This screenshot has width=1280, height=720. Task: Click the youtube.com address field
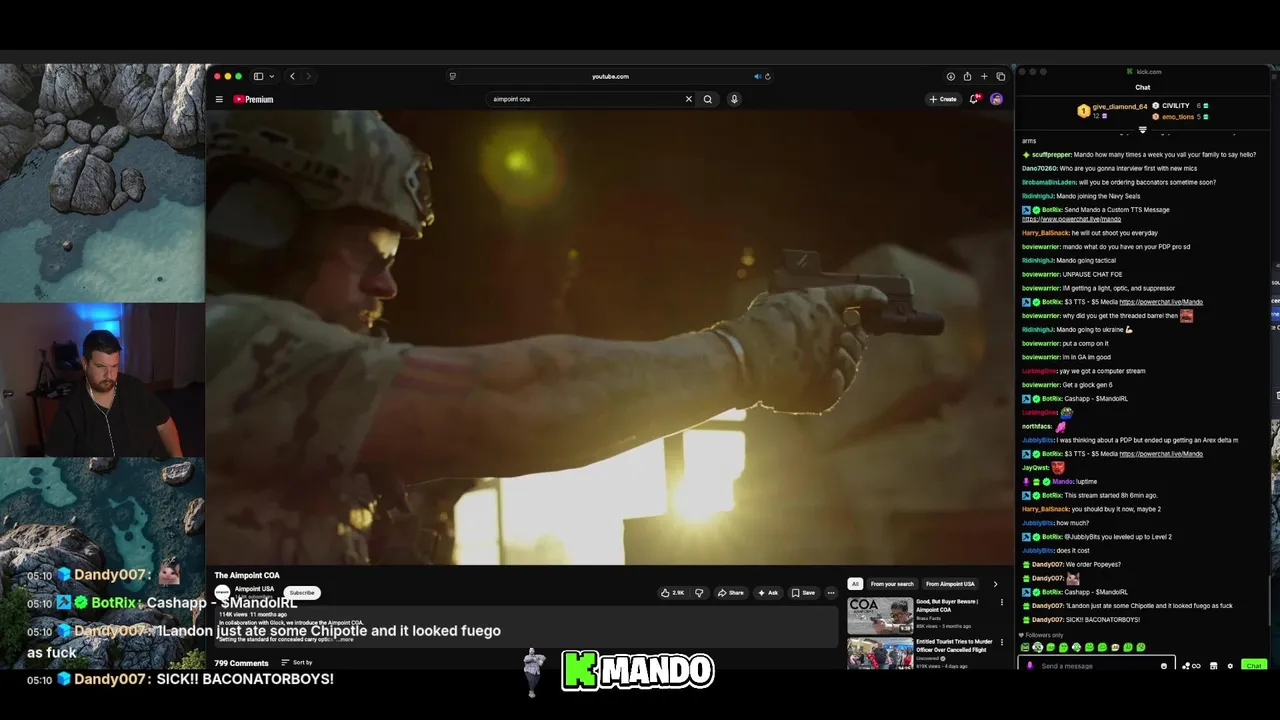point(610,76)
